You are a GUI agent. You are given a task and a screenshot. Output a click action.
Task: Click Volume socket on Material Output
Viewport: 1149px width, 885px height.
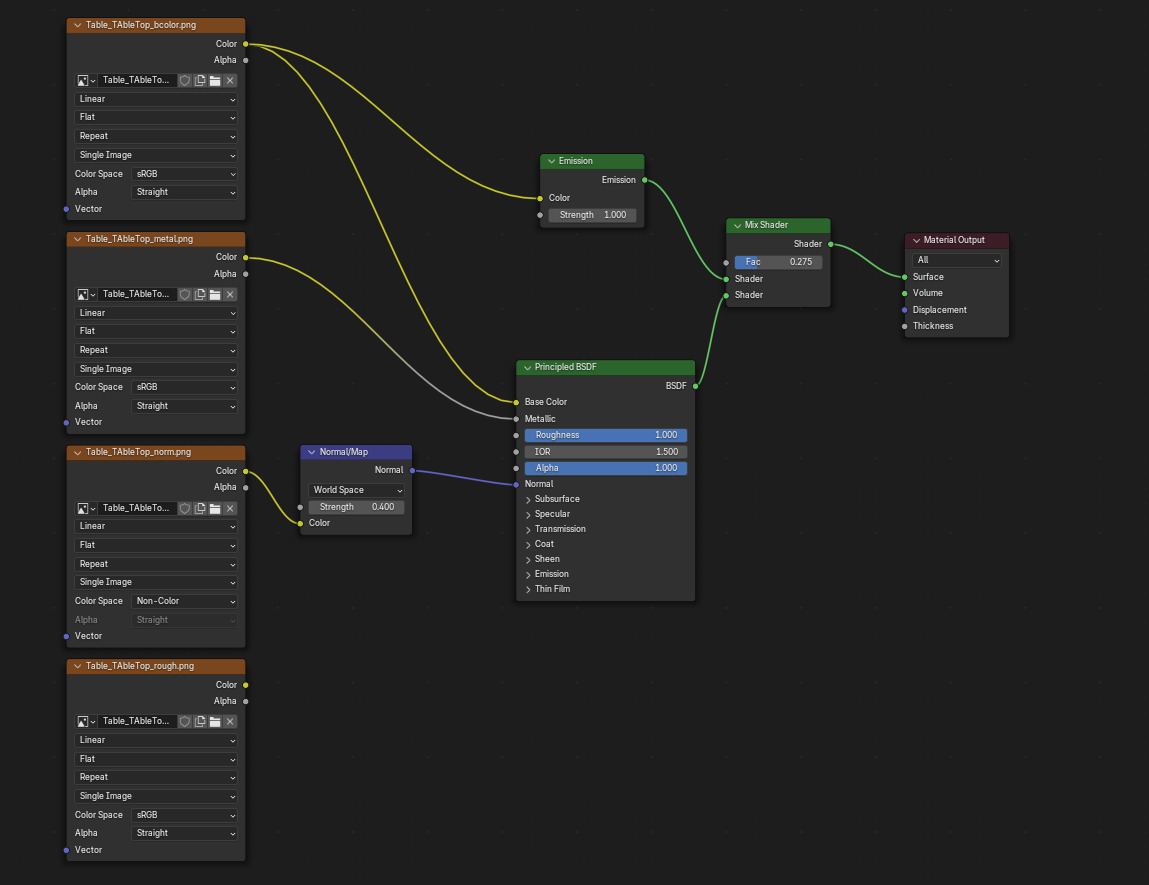905,294
